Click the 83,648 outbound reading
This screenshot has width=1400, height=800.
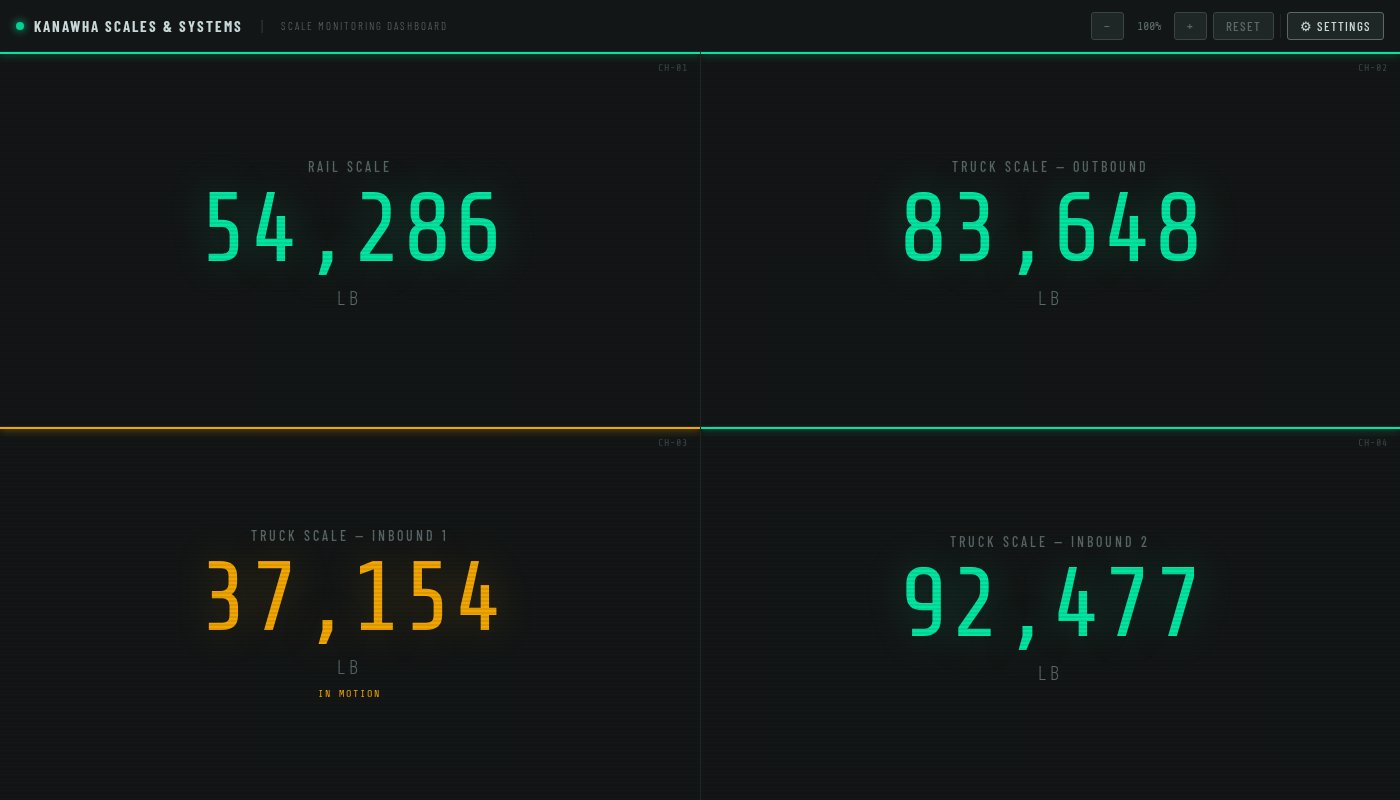tap(1050, 230)
